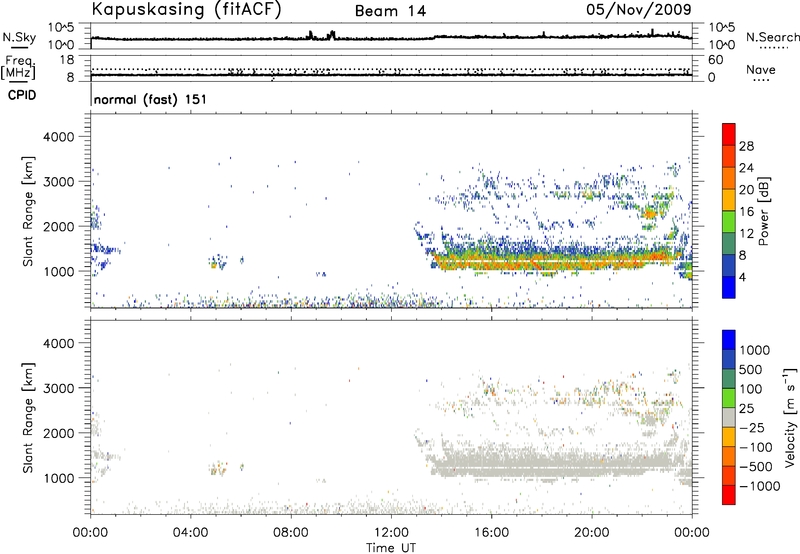Click the 60 tick on Nave axis
Image resolution: width=800 pixels, height=554 pixels.
click(715, 60)
